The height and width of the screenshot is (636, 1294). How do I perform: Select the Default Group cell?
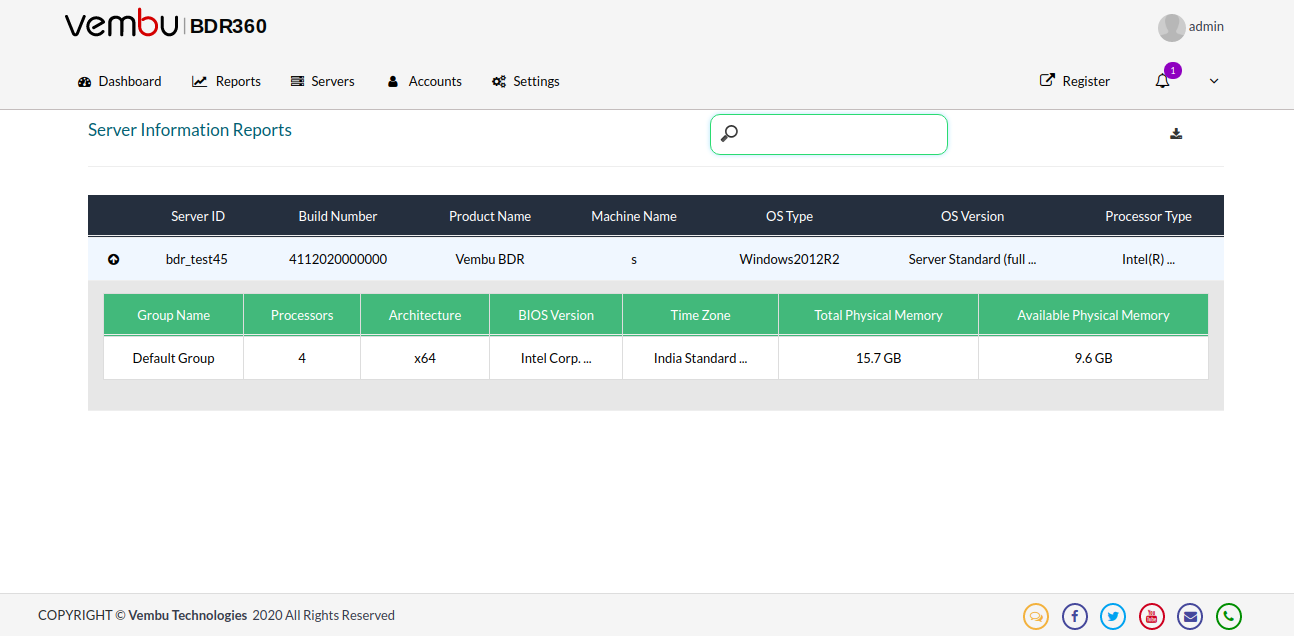(x=174, y=358)
